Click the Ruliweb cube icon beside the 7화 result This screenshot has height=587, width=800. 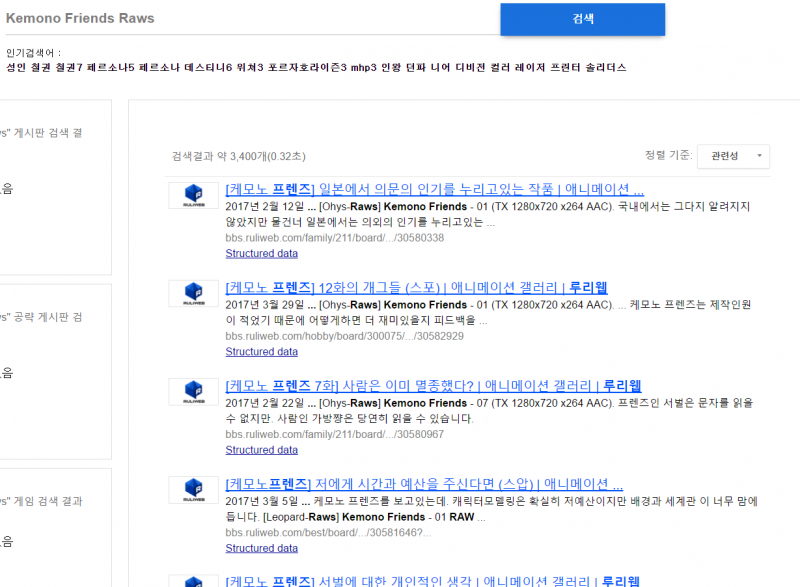[193, 391]
